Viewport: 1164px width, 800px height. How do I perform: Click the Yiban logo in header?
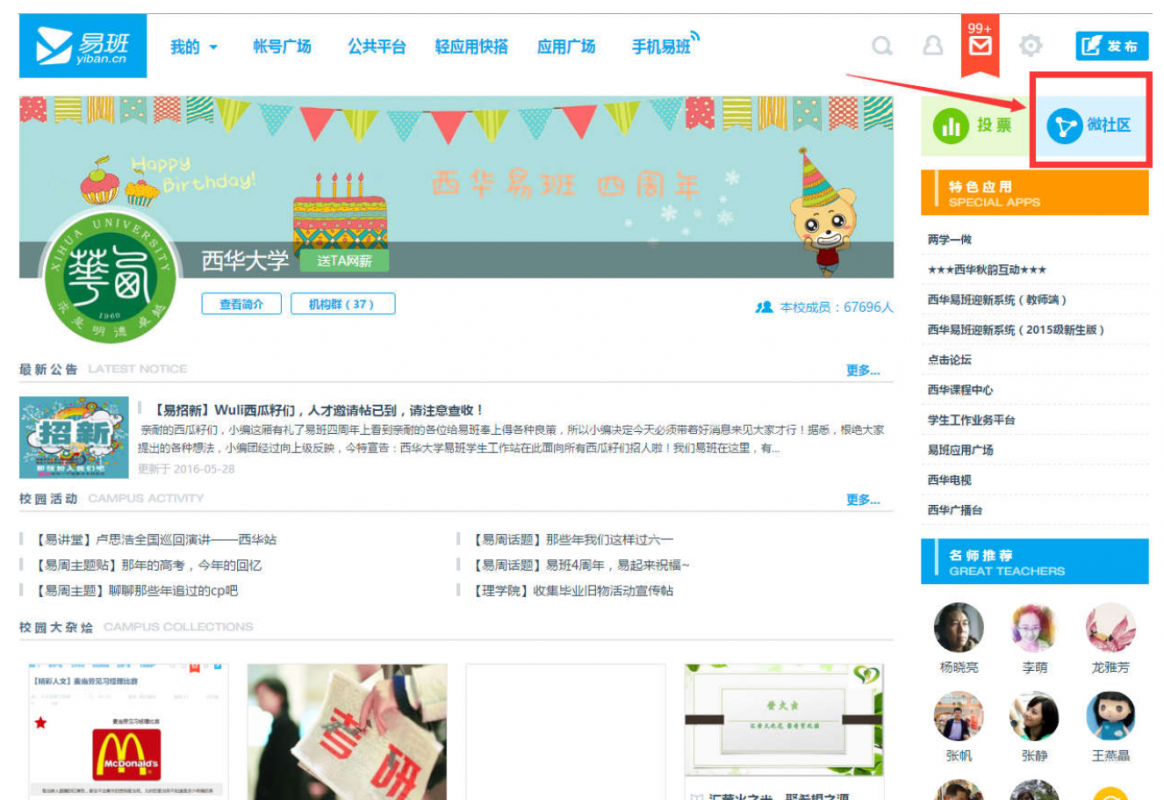83,46
